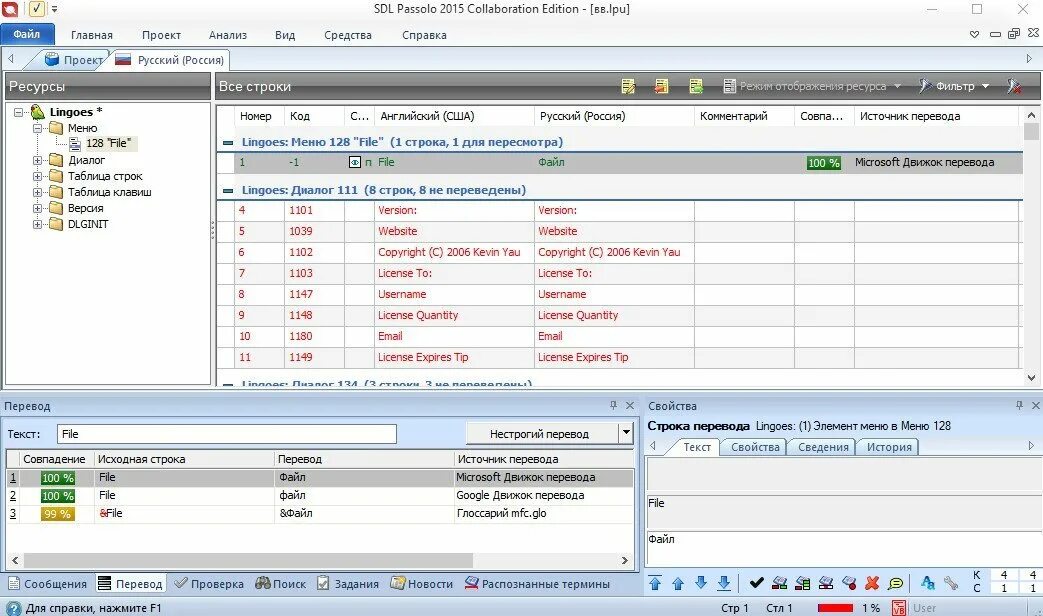Viewport: 1043px width, 616px height.
Task: Click the red-arrow list icon in strings header
Action: point(661,86)
